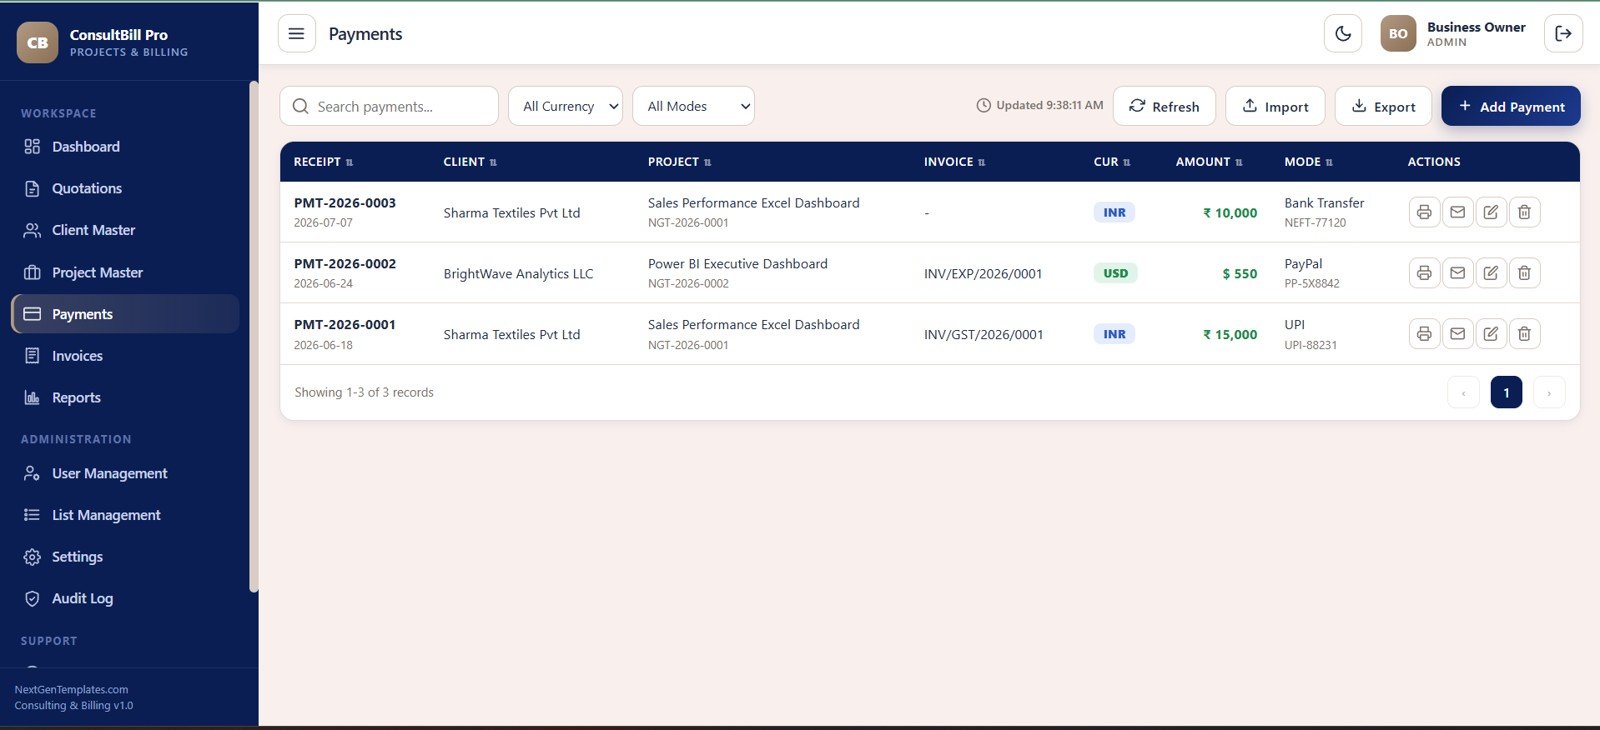Open Invoices page
1600x730 pixels.
[125, 356]
